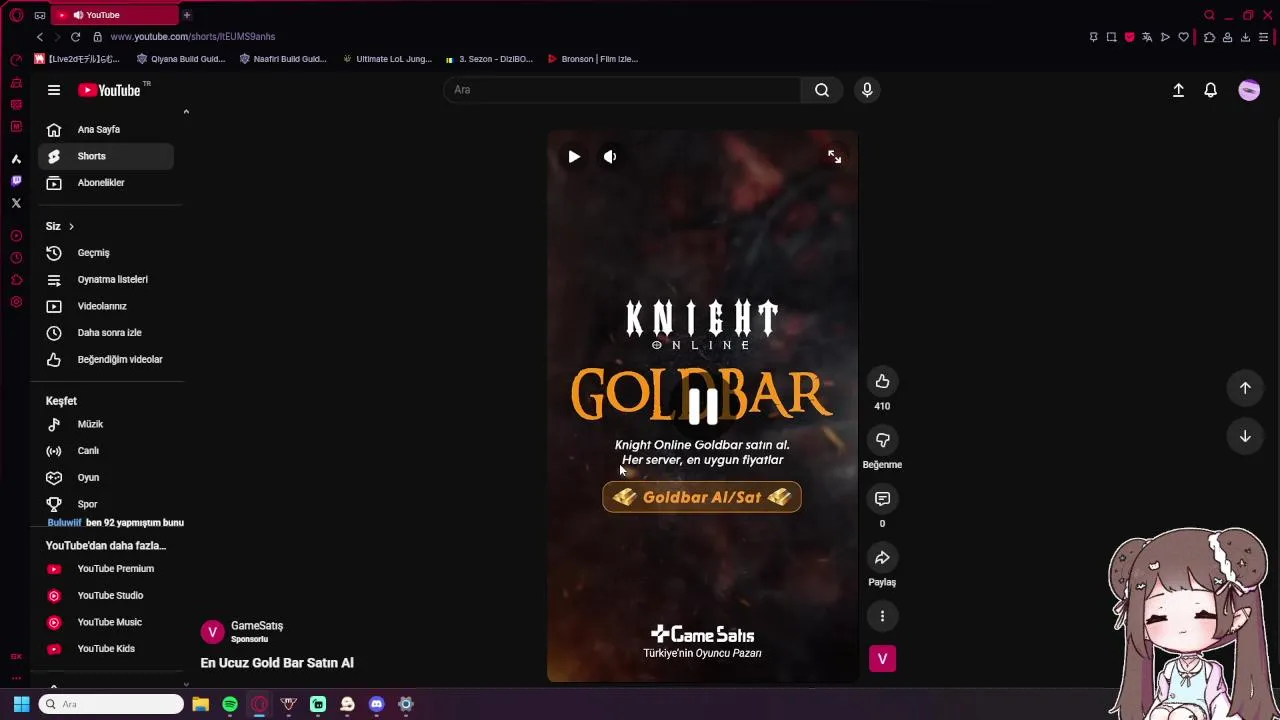Go back in browser history
Screen dimensions: 1280x720
coord(40,37)
